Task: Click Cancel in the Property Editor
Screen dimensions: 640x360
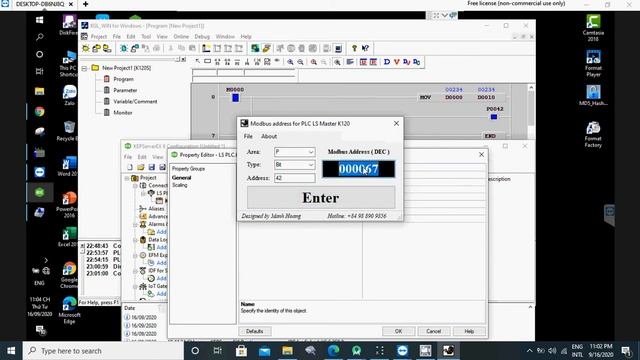Action: (x=433, y=331)
